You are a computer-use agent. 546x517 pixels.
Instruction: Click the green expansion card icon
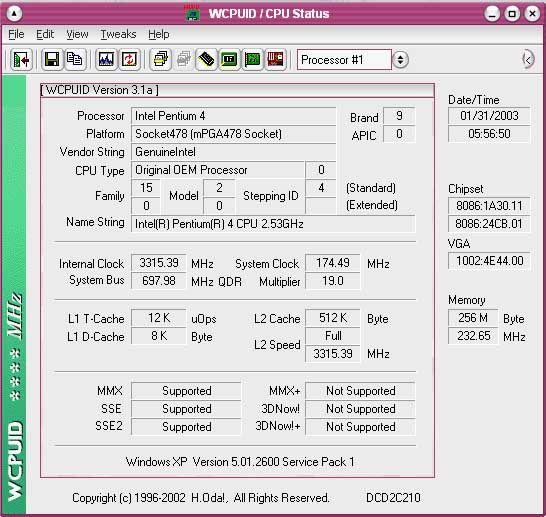252,60
